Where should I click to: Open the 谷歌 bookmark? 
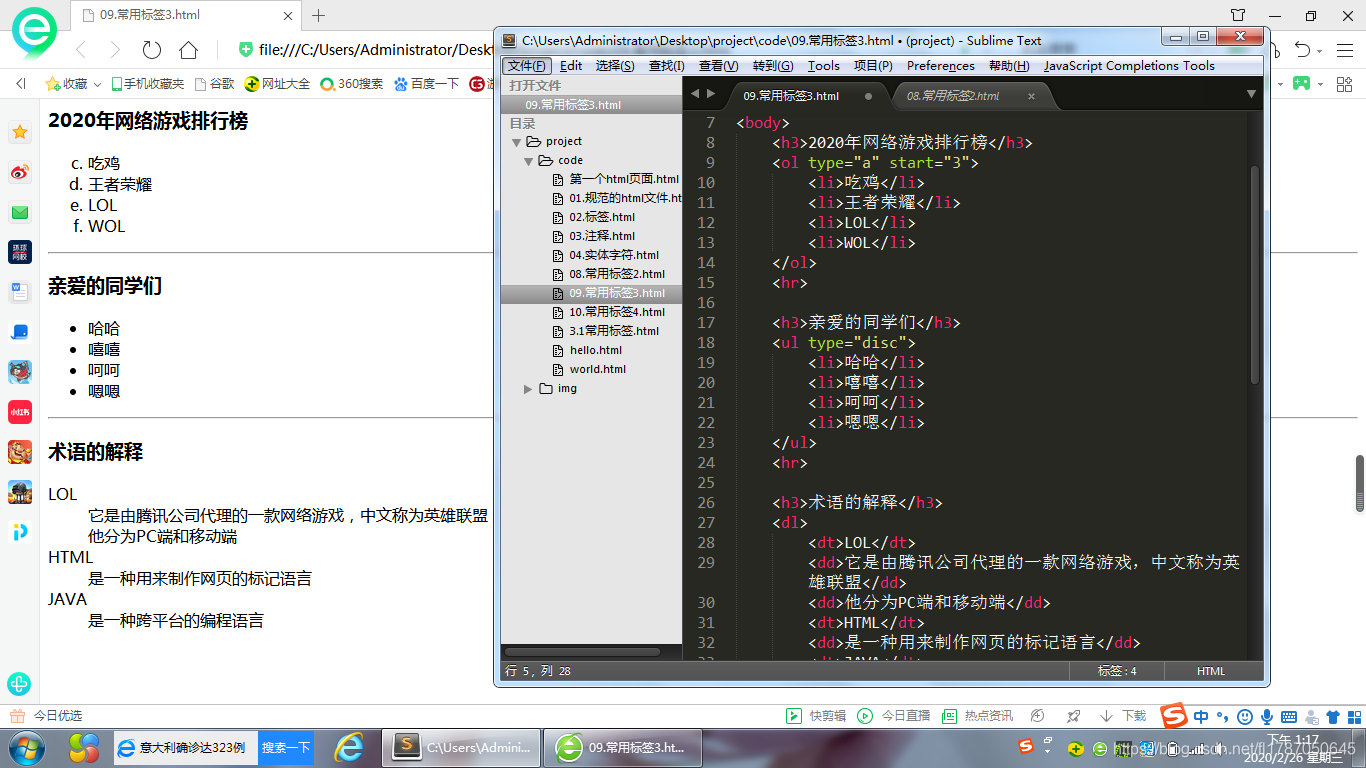[214, 84]
